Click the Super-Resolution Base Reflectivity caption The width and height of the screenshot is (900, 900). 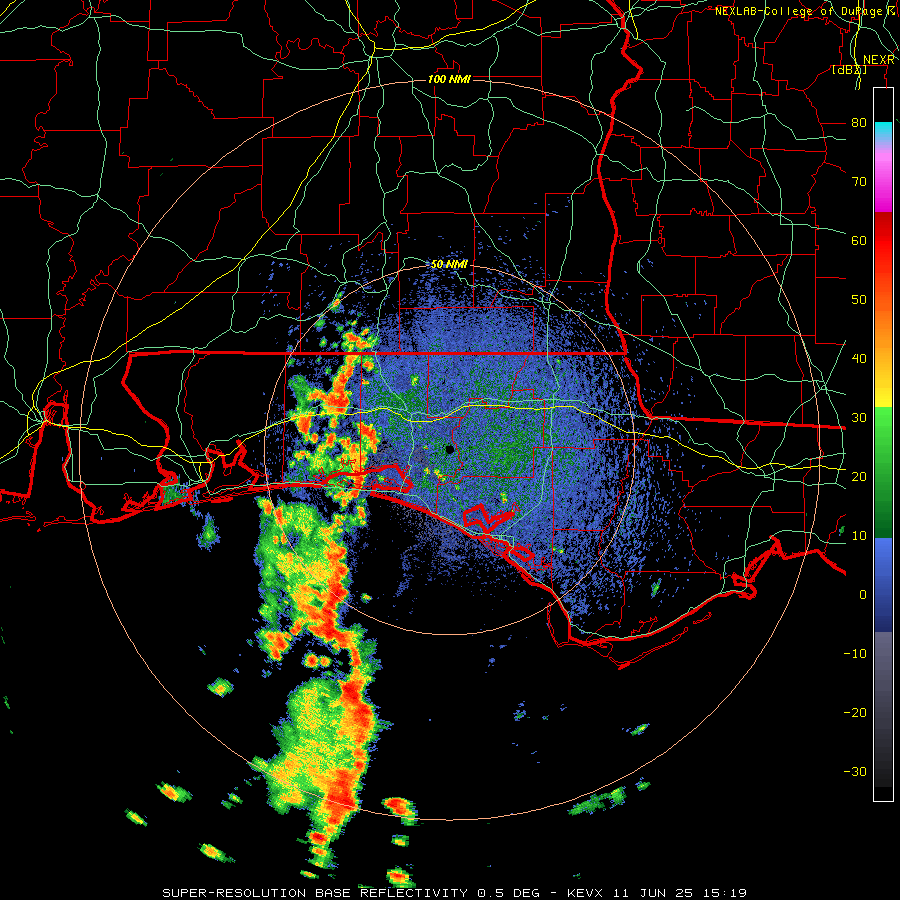click(455, 893)
